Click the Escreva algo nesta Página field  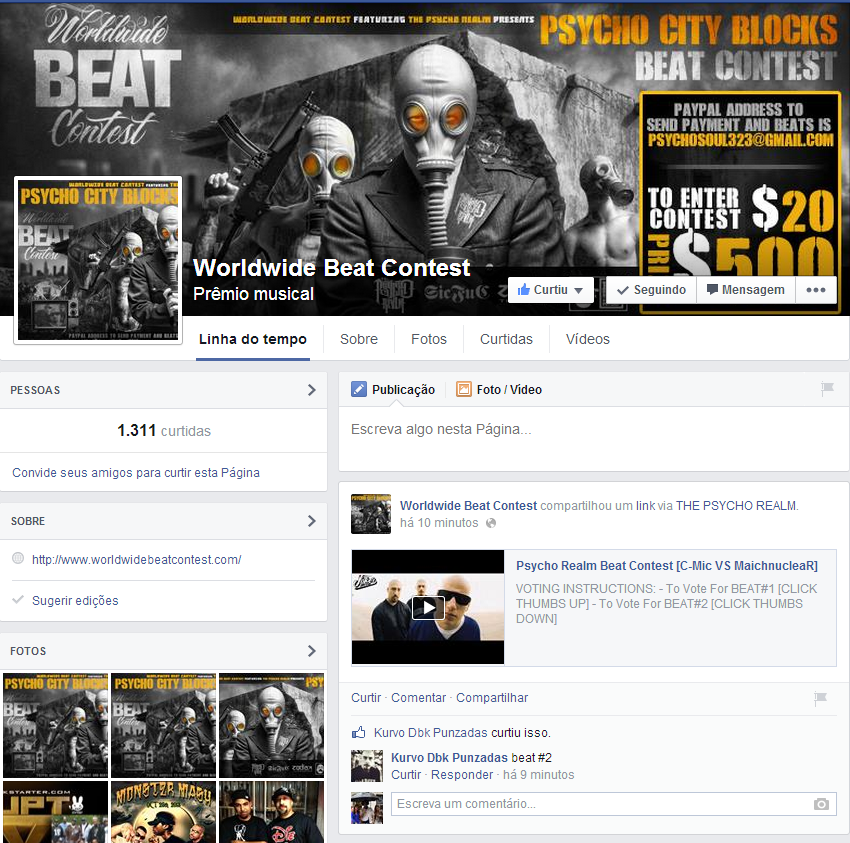[594, 438]
